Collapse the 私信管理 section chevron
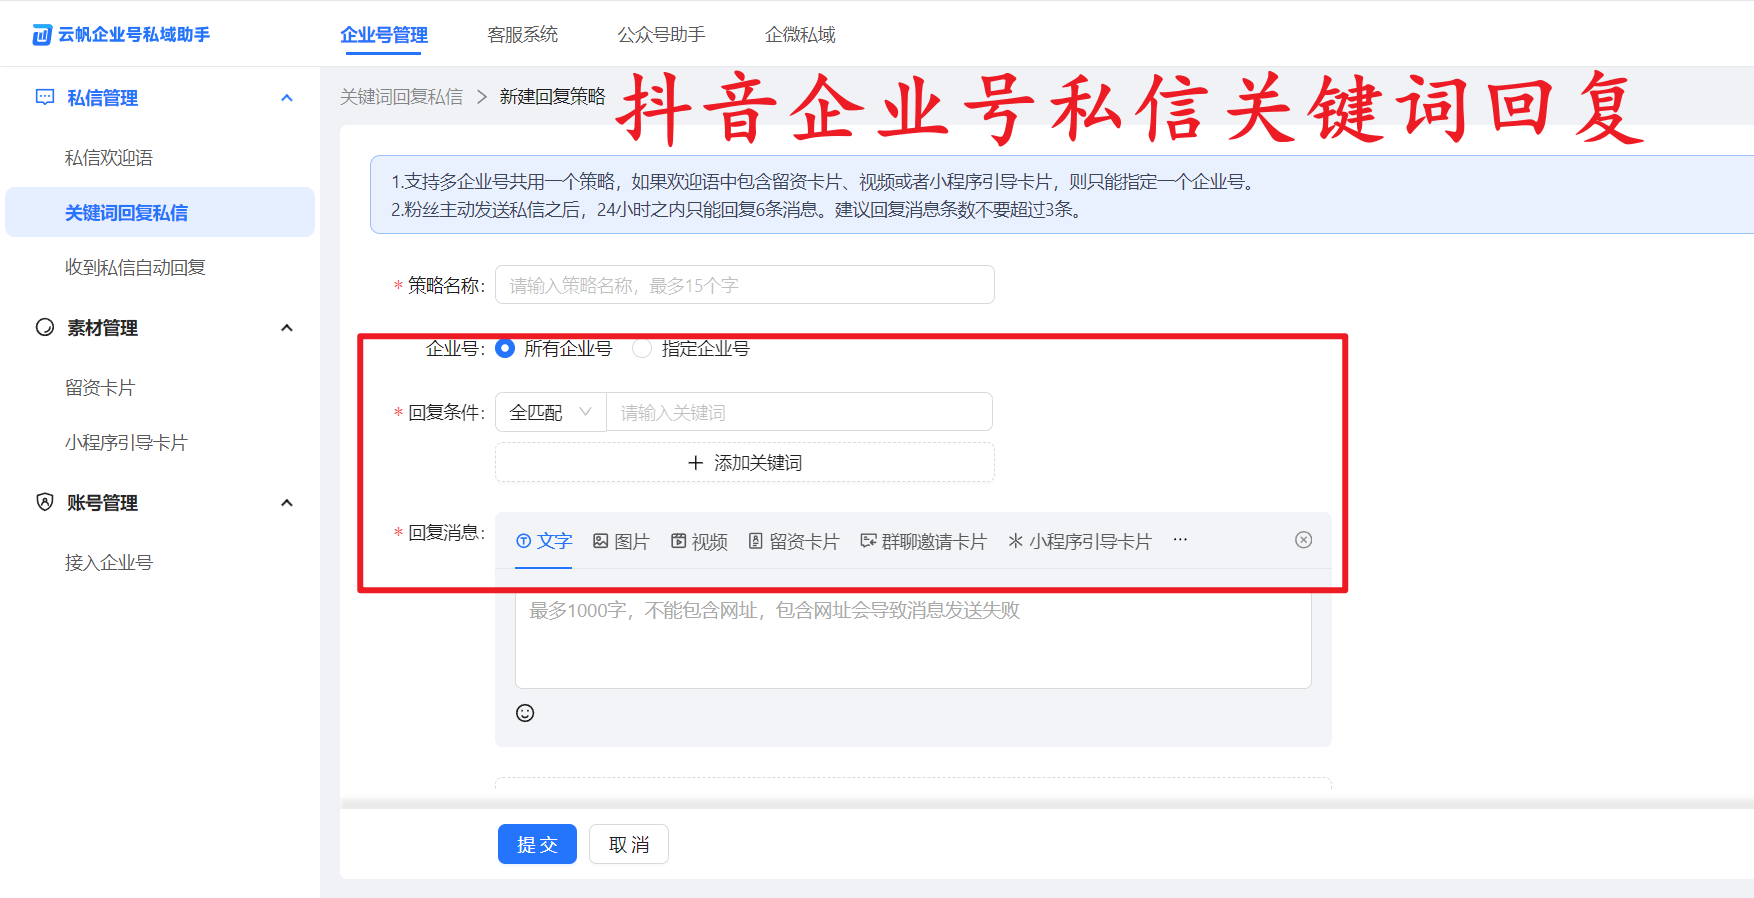This screenshot has width=1754, height=898. 287,98
